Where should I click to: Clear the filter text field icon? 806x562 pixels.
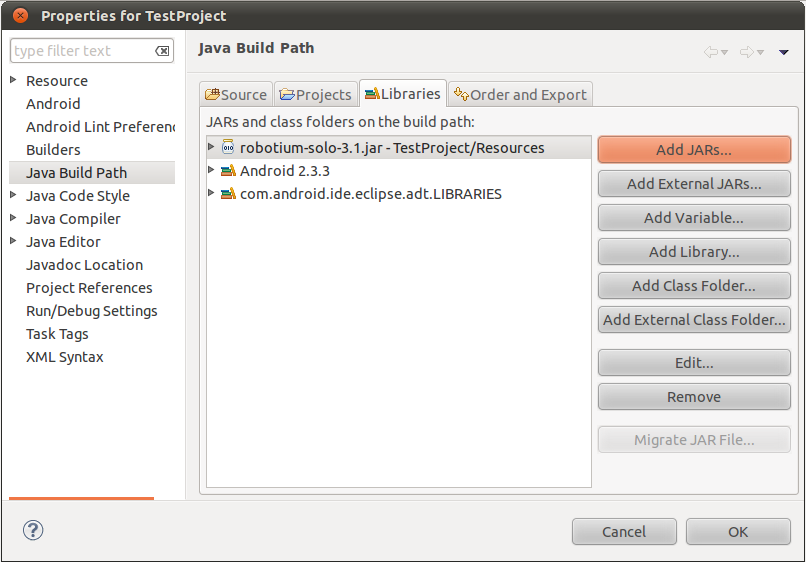(x=162, y=51)
